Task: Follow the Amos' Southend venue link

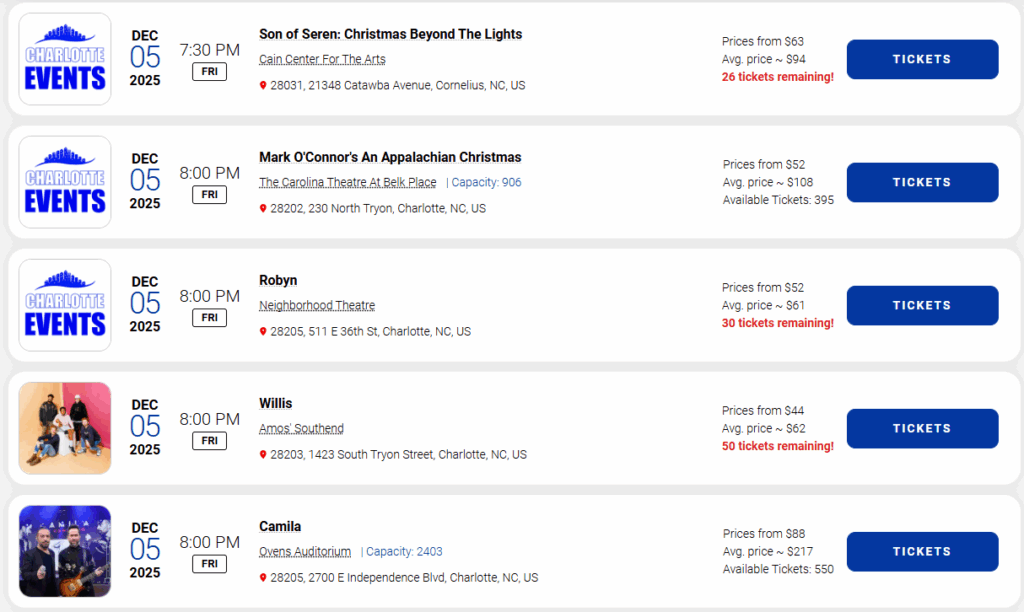Action: pos(301,428)
